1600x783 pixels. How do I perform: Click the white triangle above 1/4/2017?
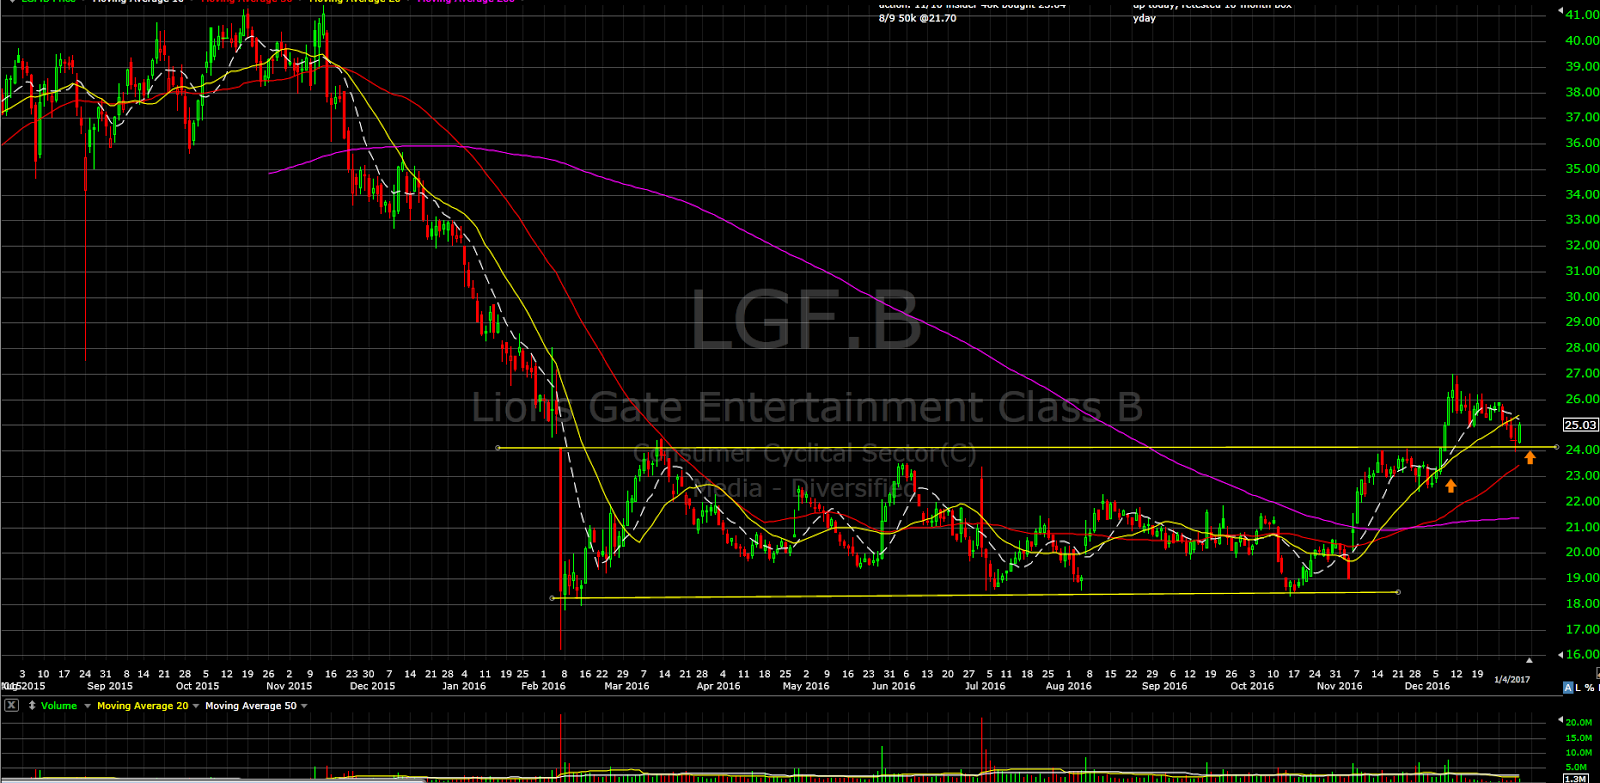coord(1529,660)
